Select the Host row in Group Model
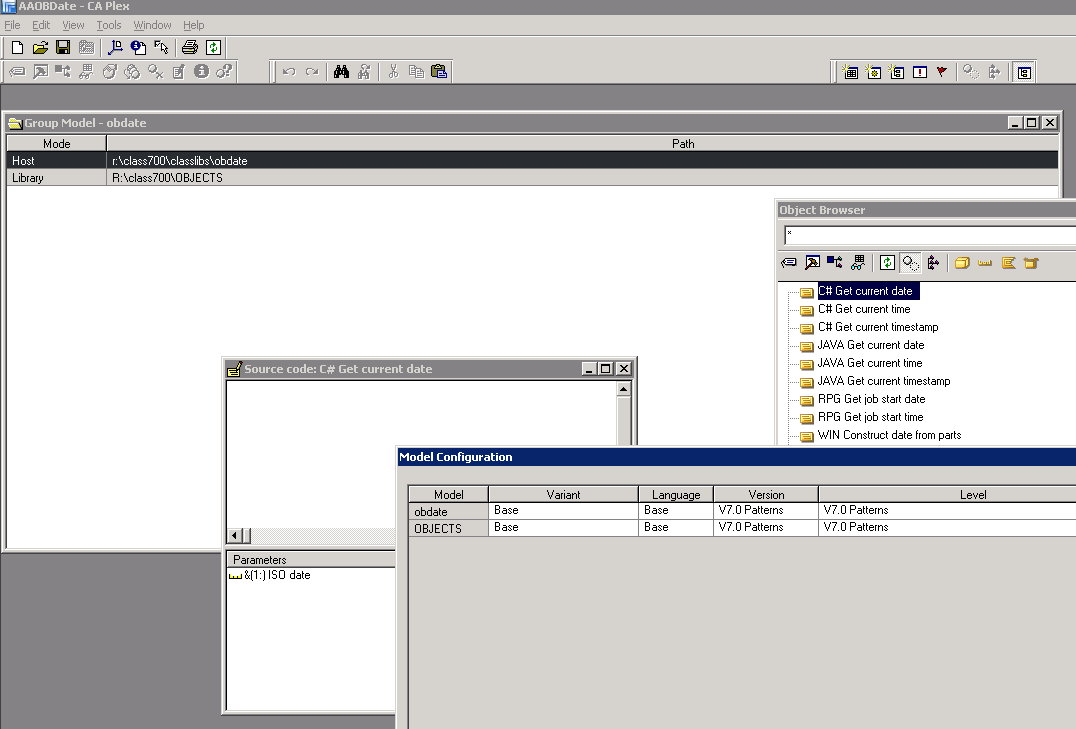This screenshot has height=729, width=1076. [533, 161]
